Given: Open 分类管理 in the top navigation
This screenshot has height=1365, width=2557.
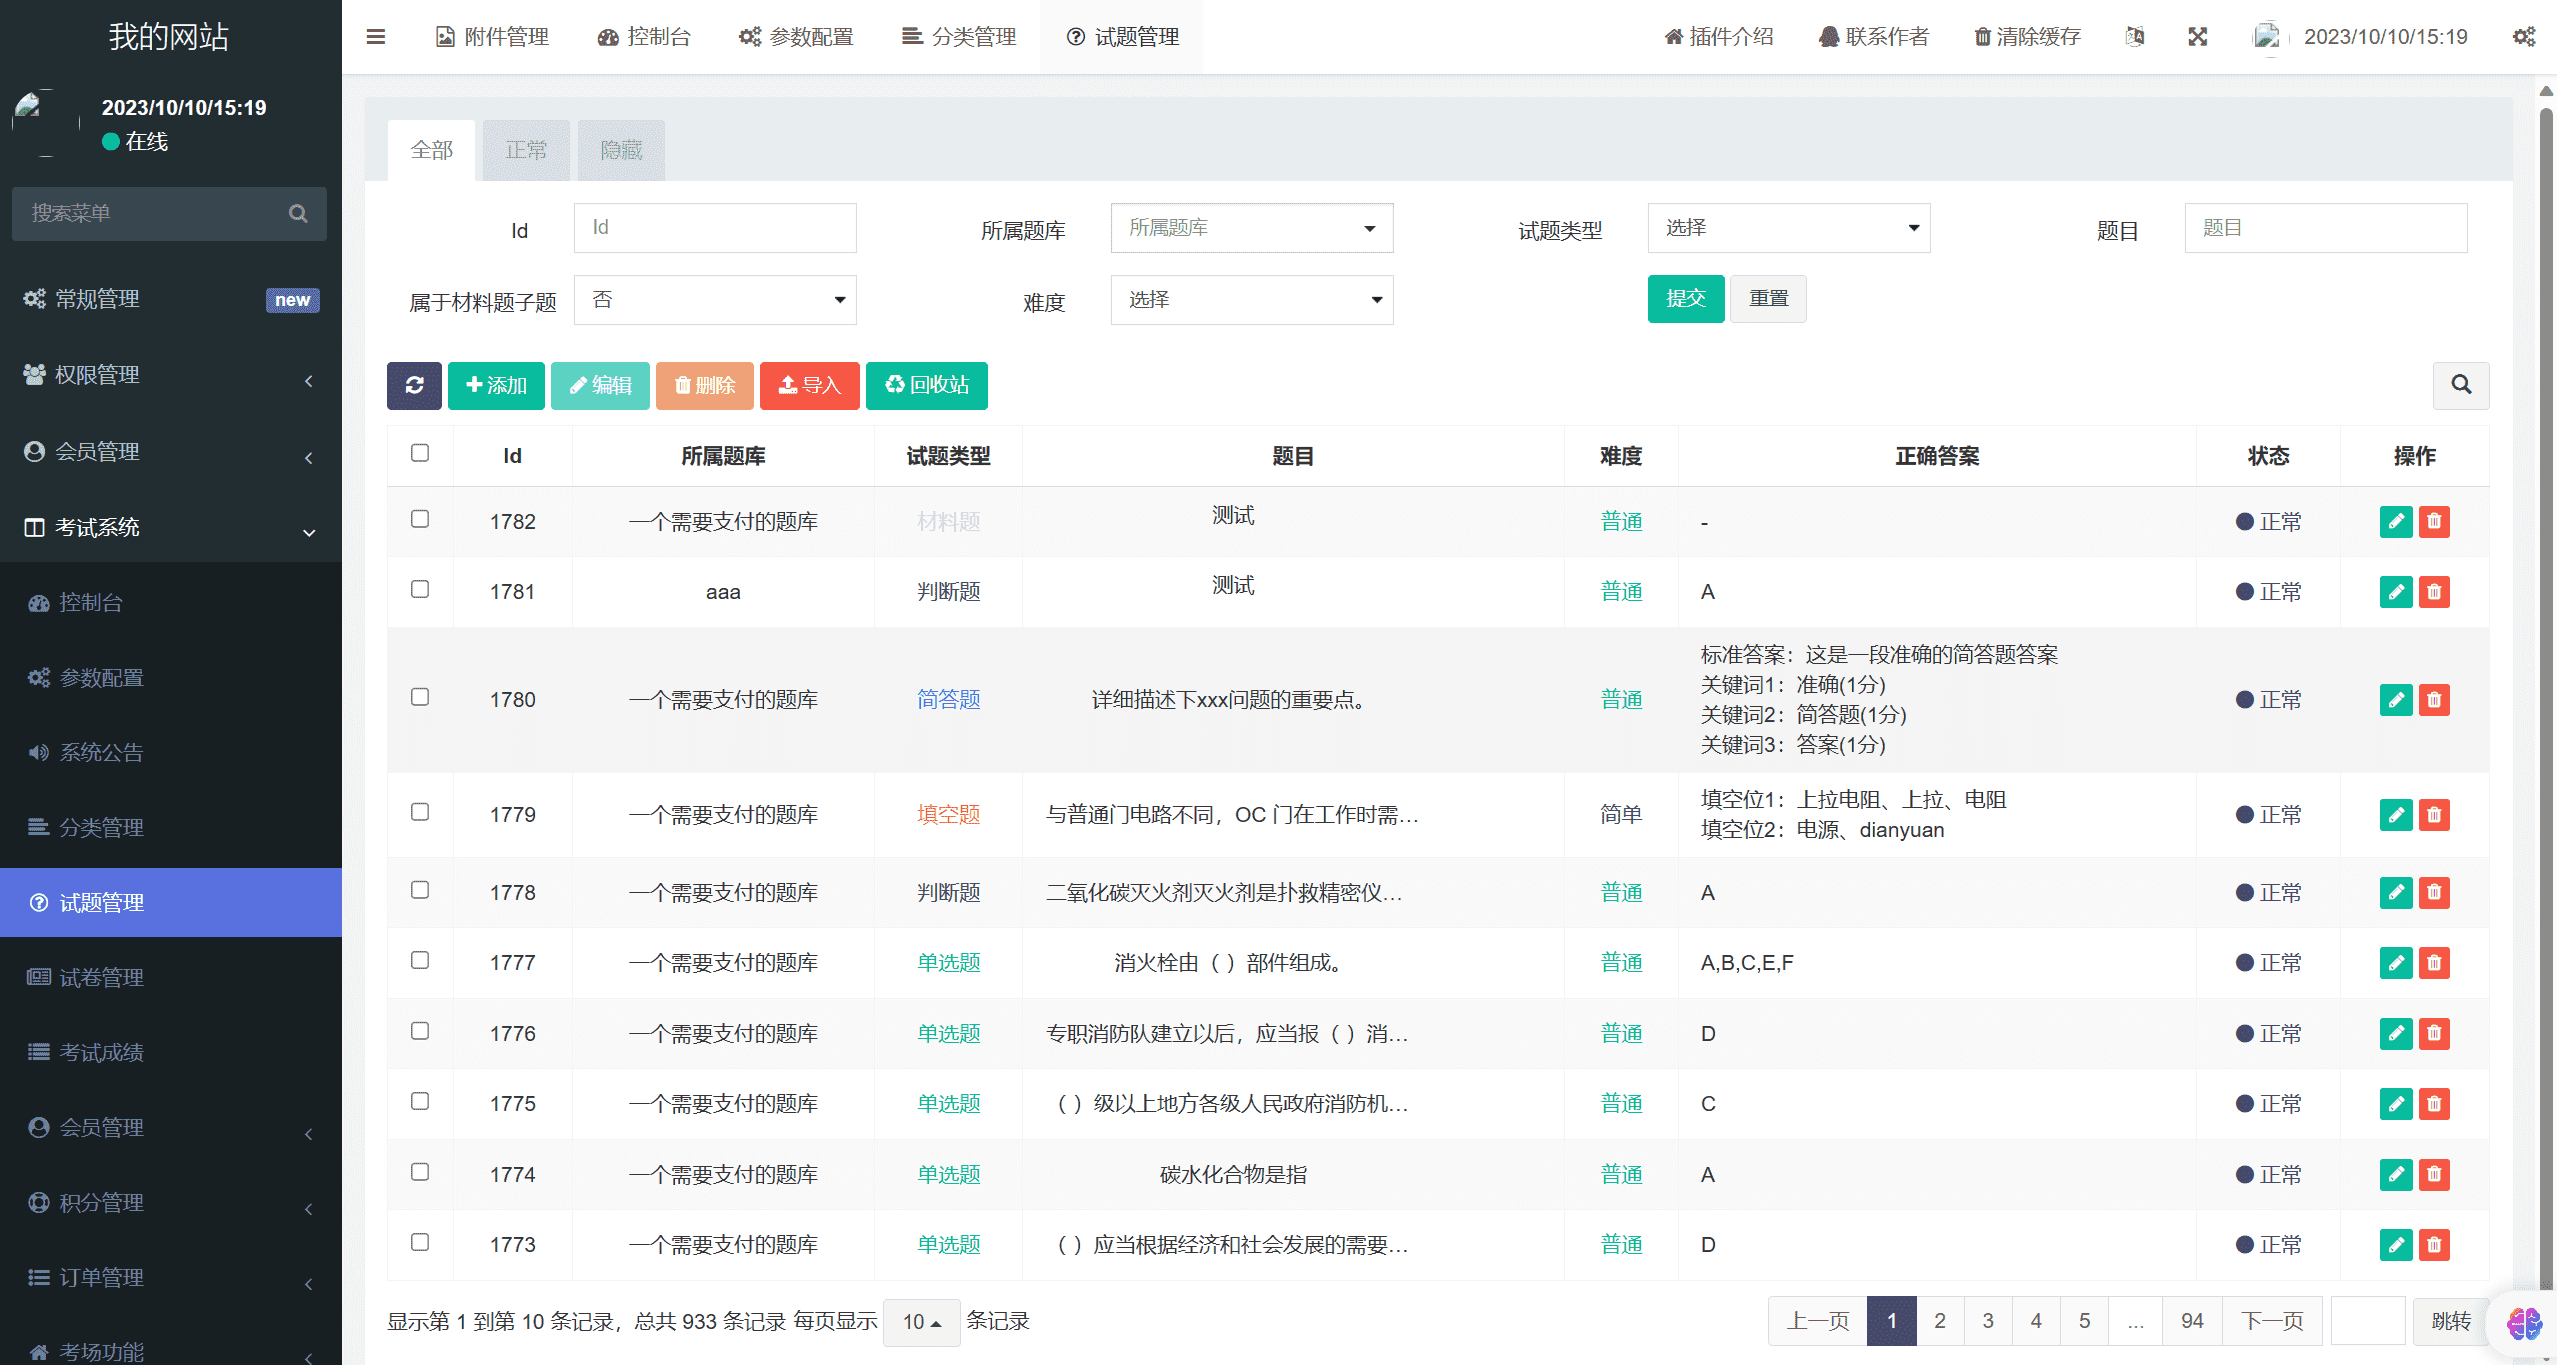Looking at the screenshot, I should click(x=958, y=36).
